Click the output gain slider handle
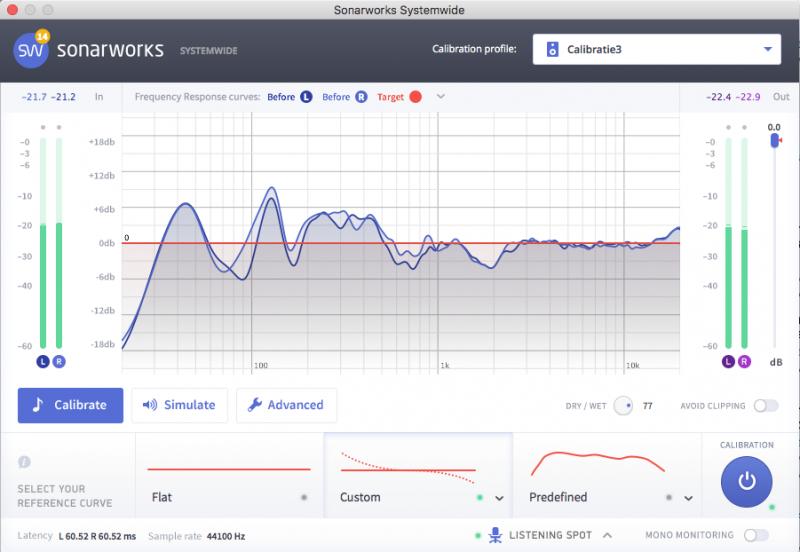The image size is (800, 552). 775,140
